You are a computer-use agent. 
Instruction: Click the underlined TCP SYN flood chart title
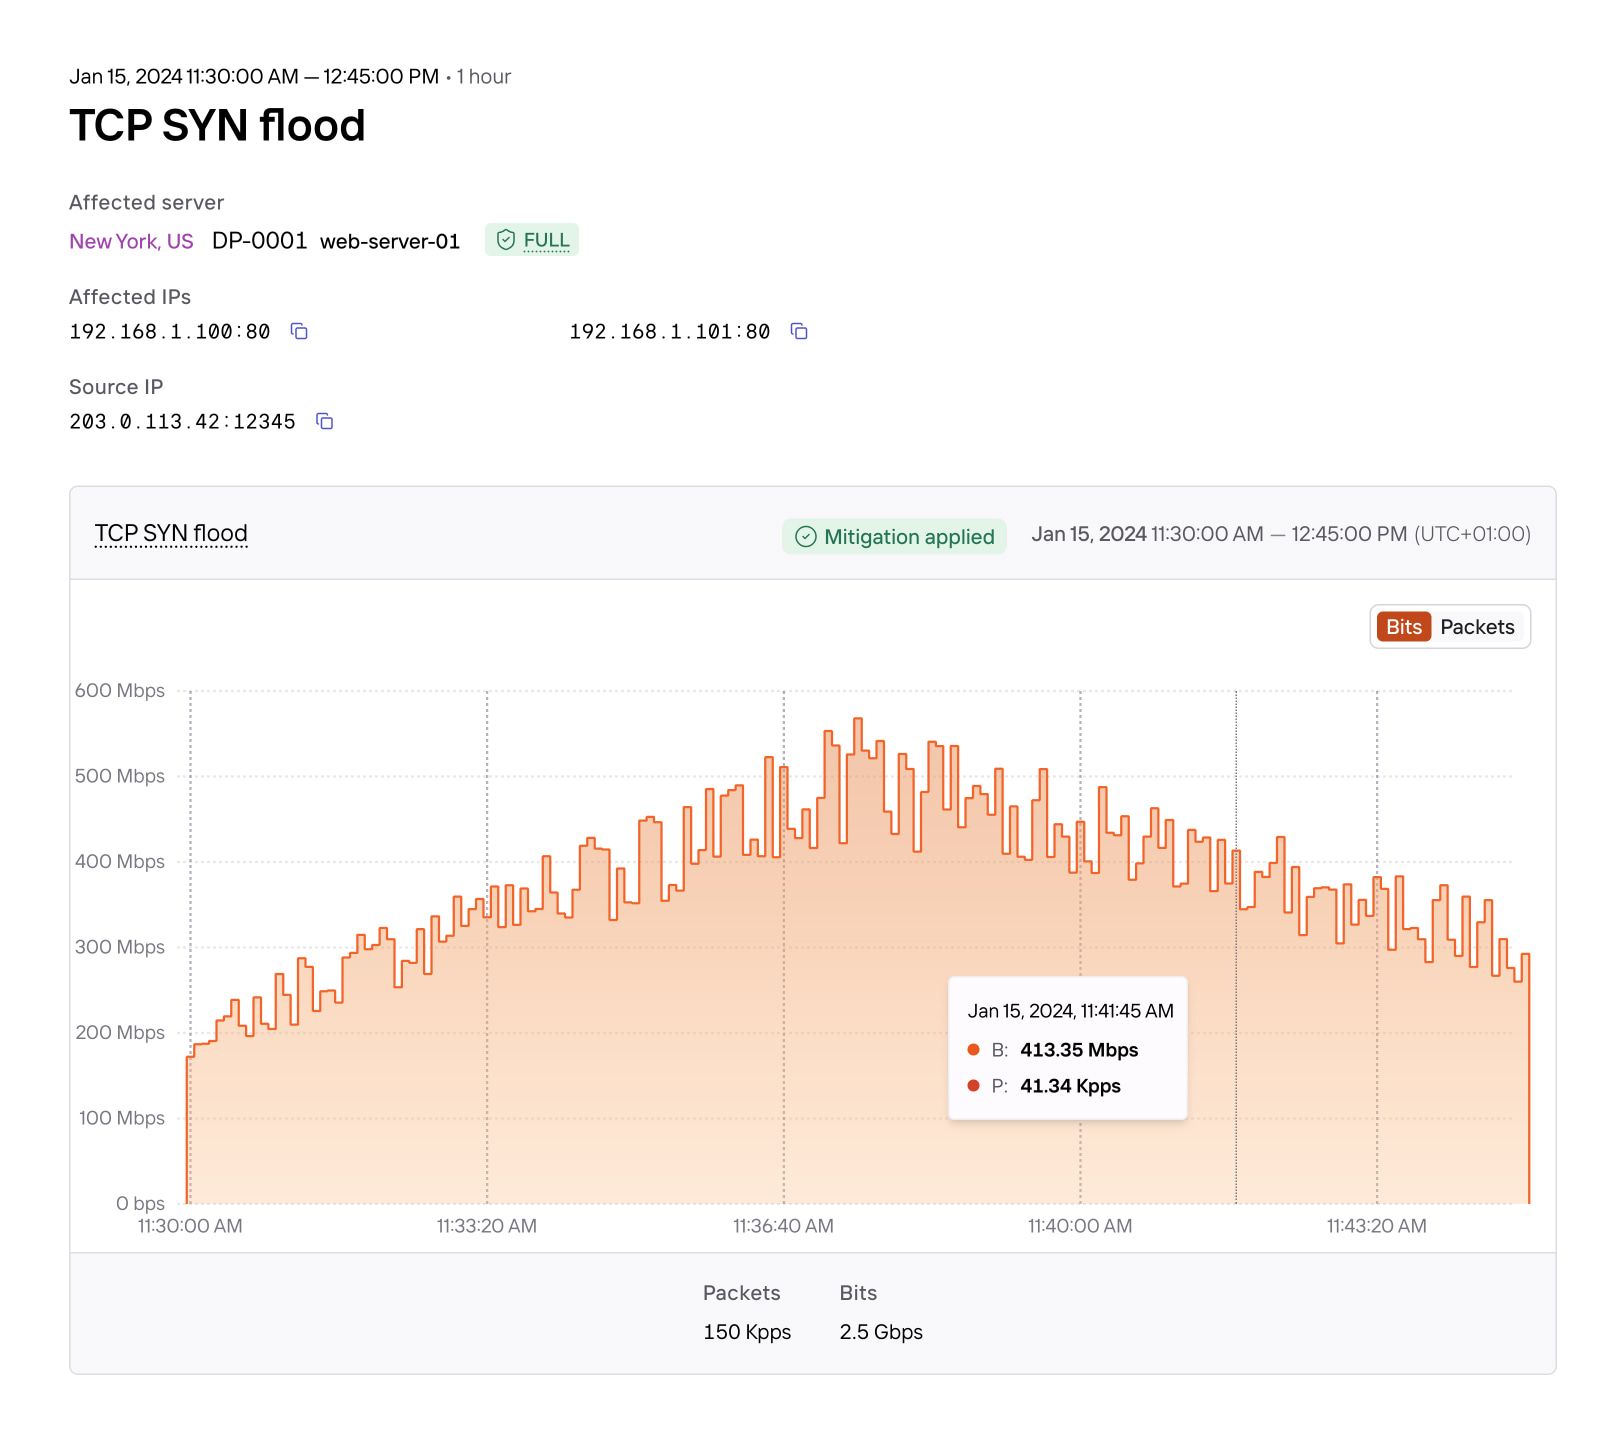tap(171, 533)
